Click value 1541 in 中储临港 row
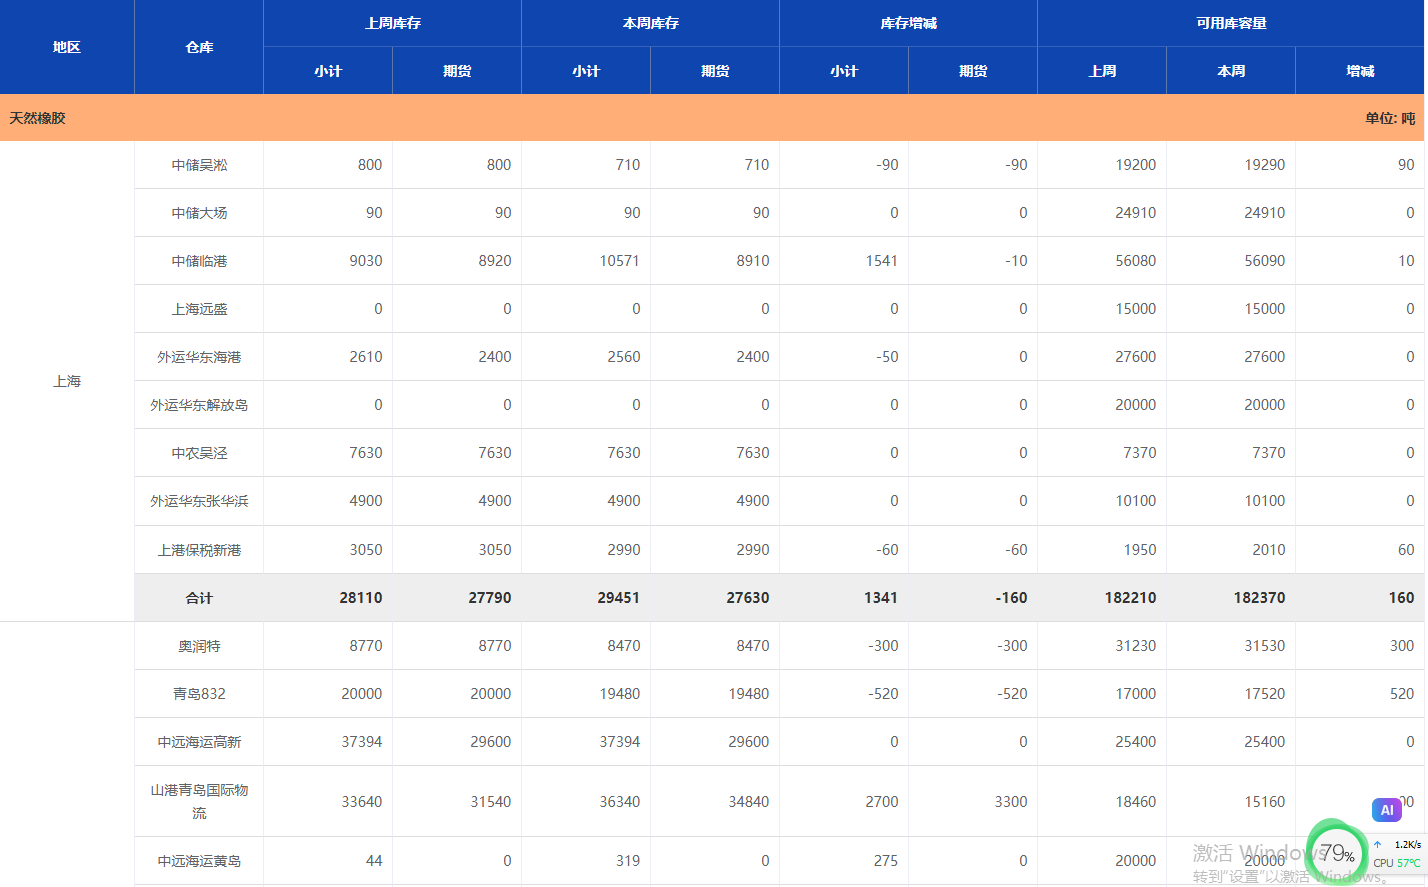The height and width of the screenshot is (887, 1428). (881, 261)
